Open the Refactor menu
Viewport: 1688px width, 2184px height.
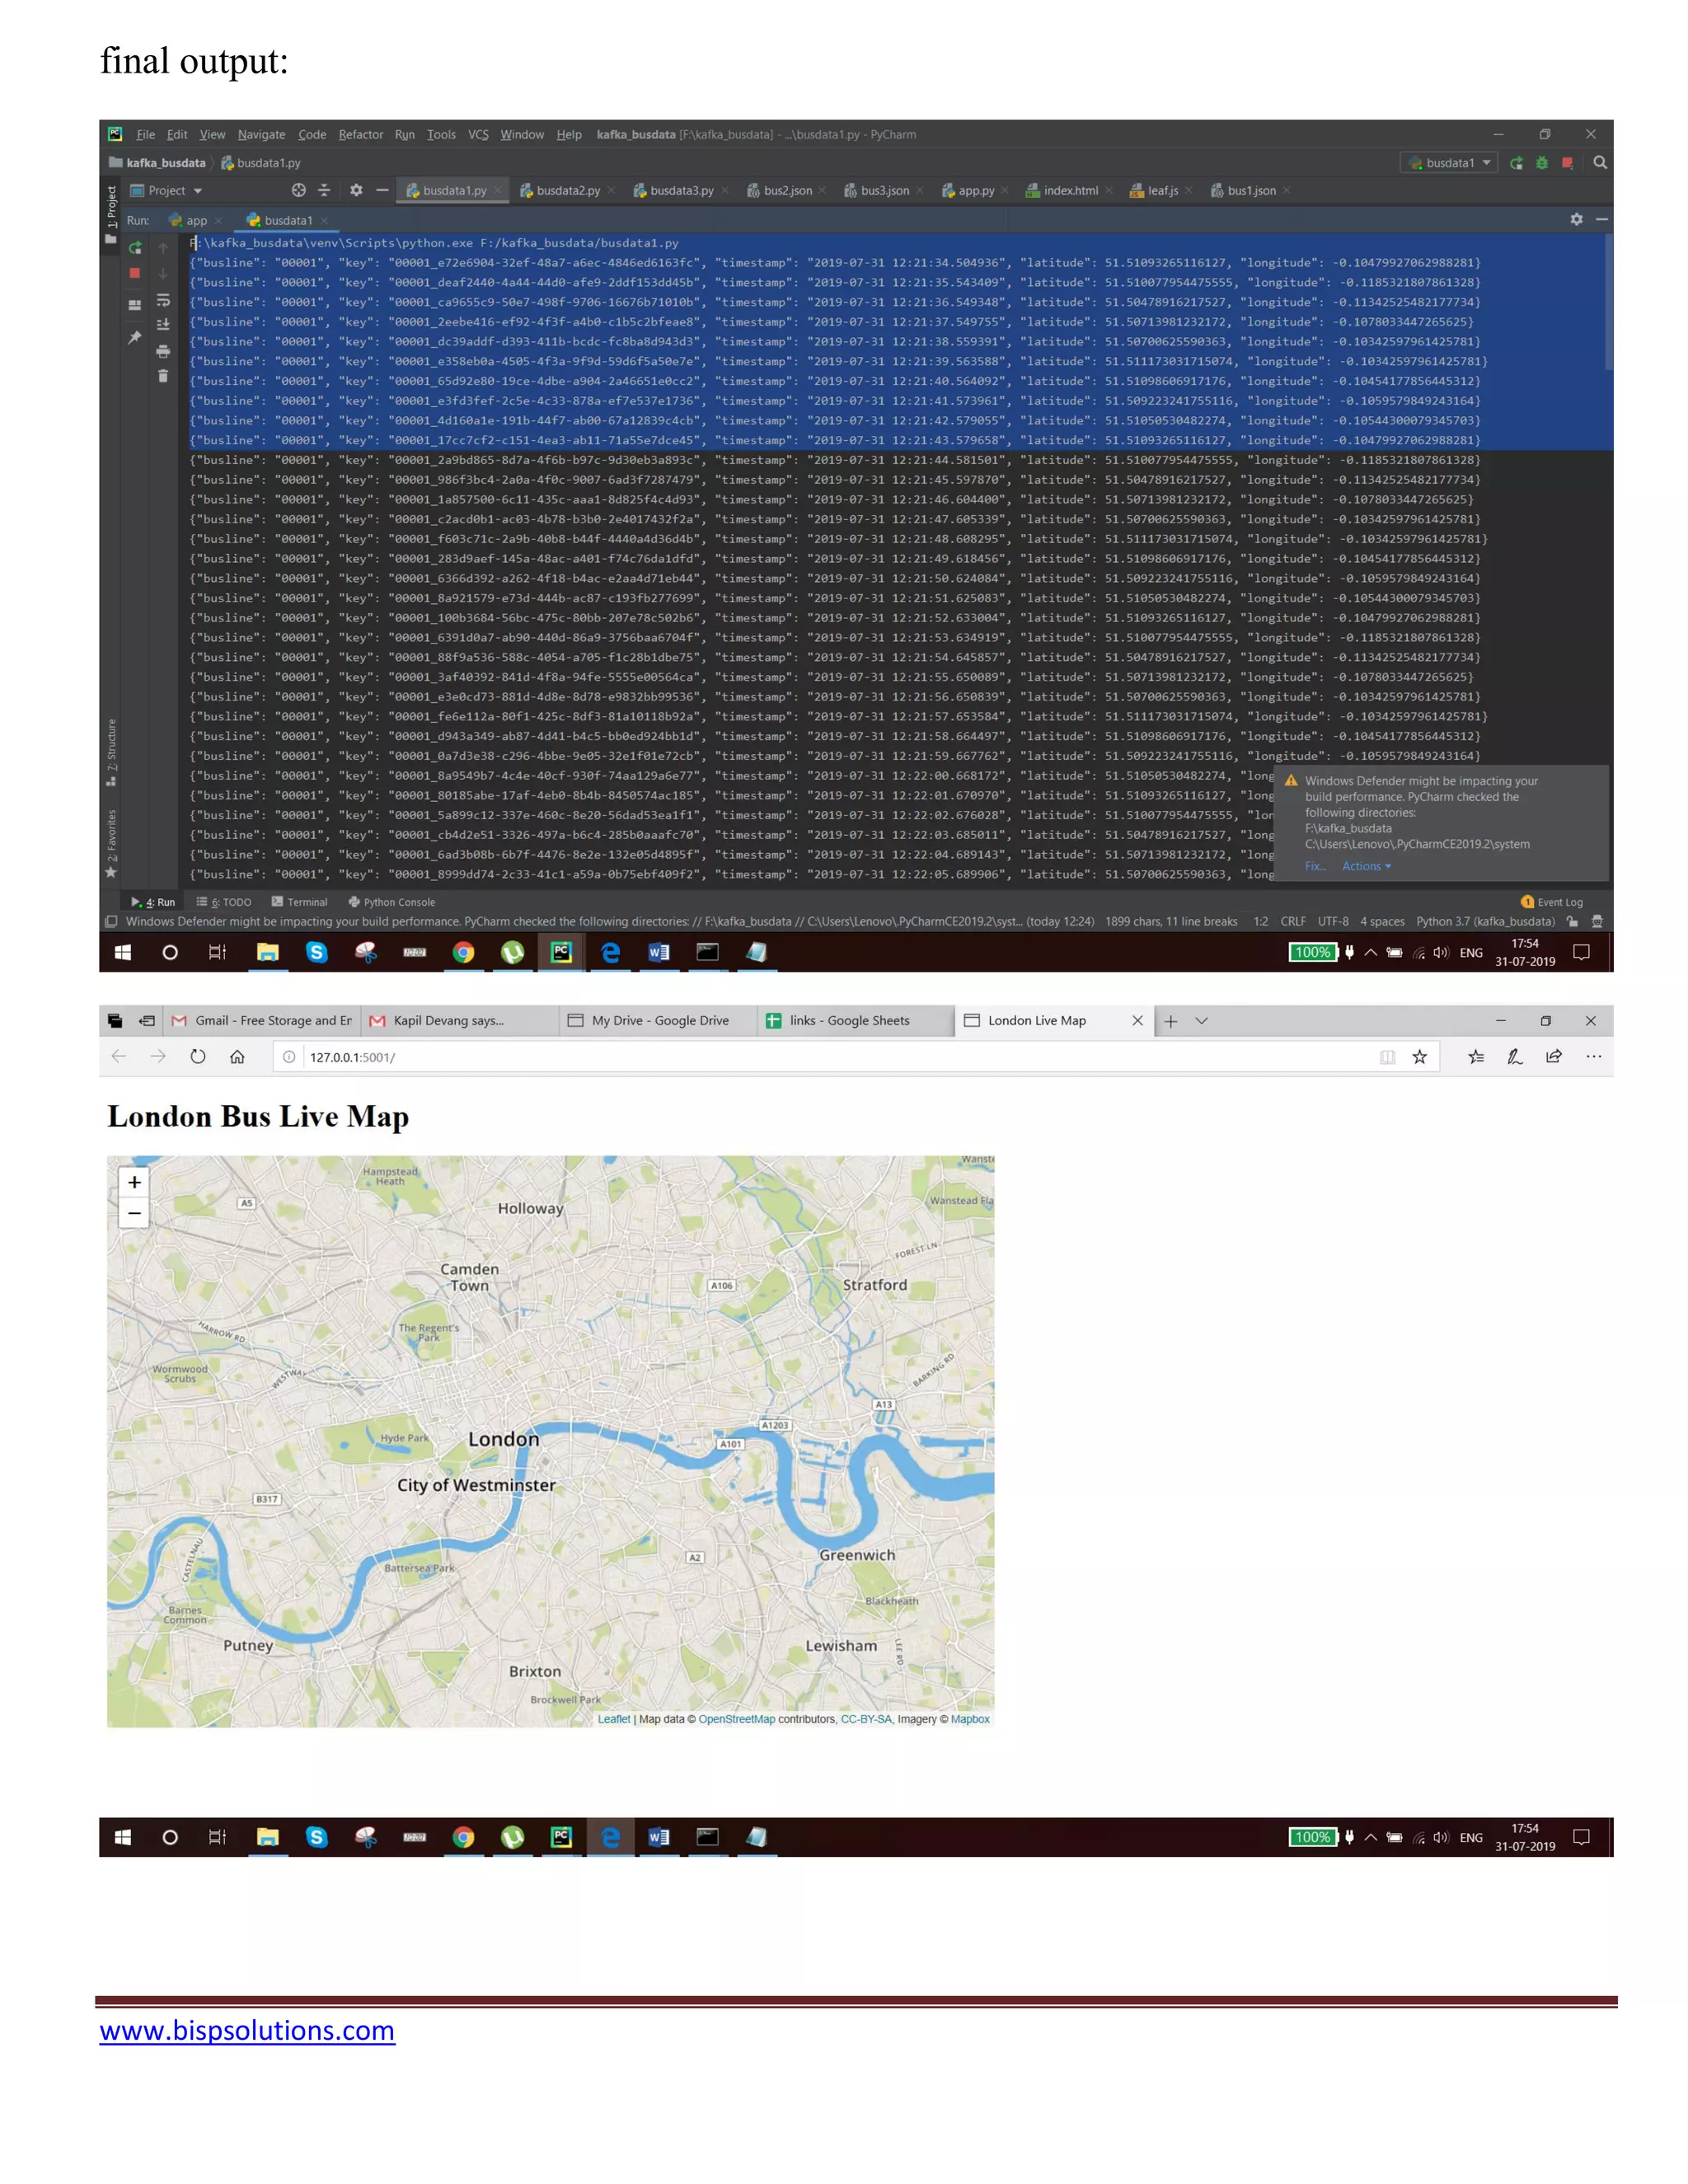[x=360, y=134]
